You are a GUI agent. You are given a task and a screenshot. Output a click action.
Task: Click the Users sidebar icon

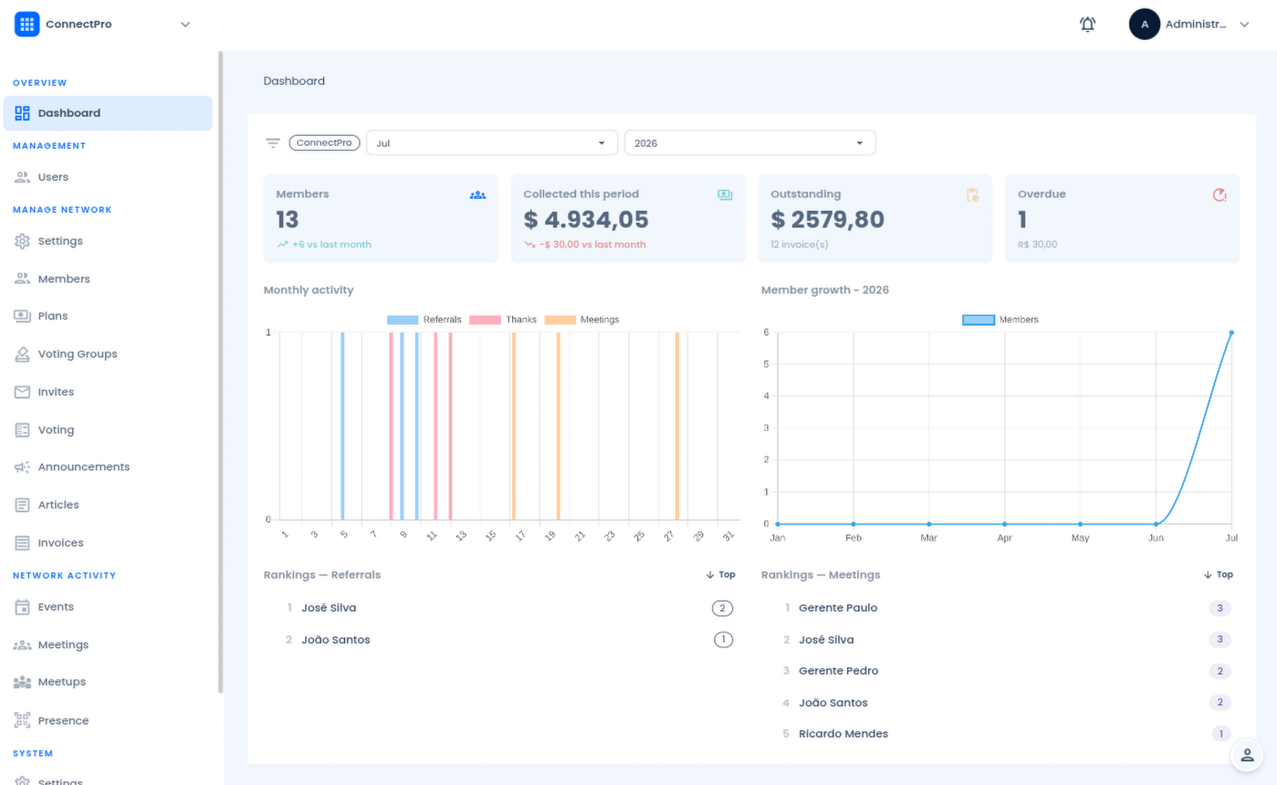pos(22,177)
